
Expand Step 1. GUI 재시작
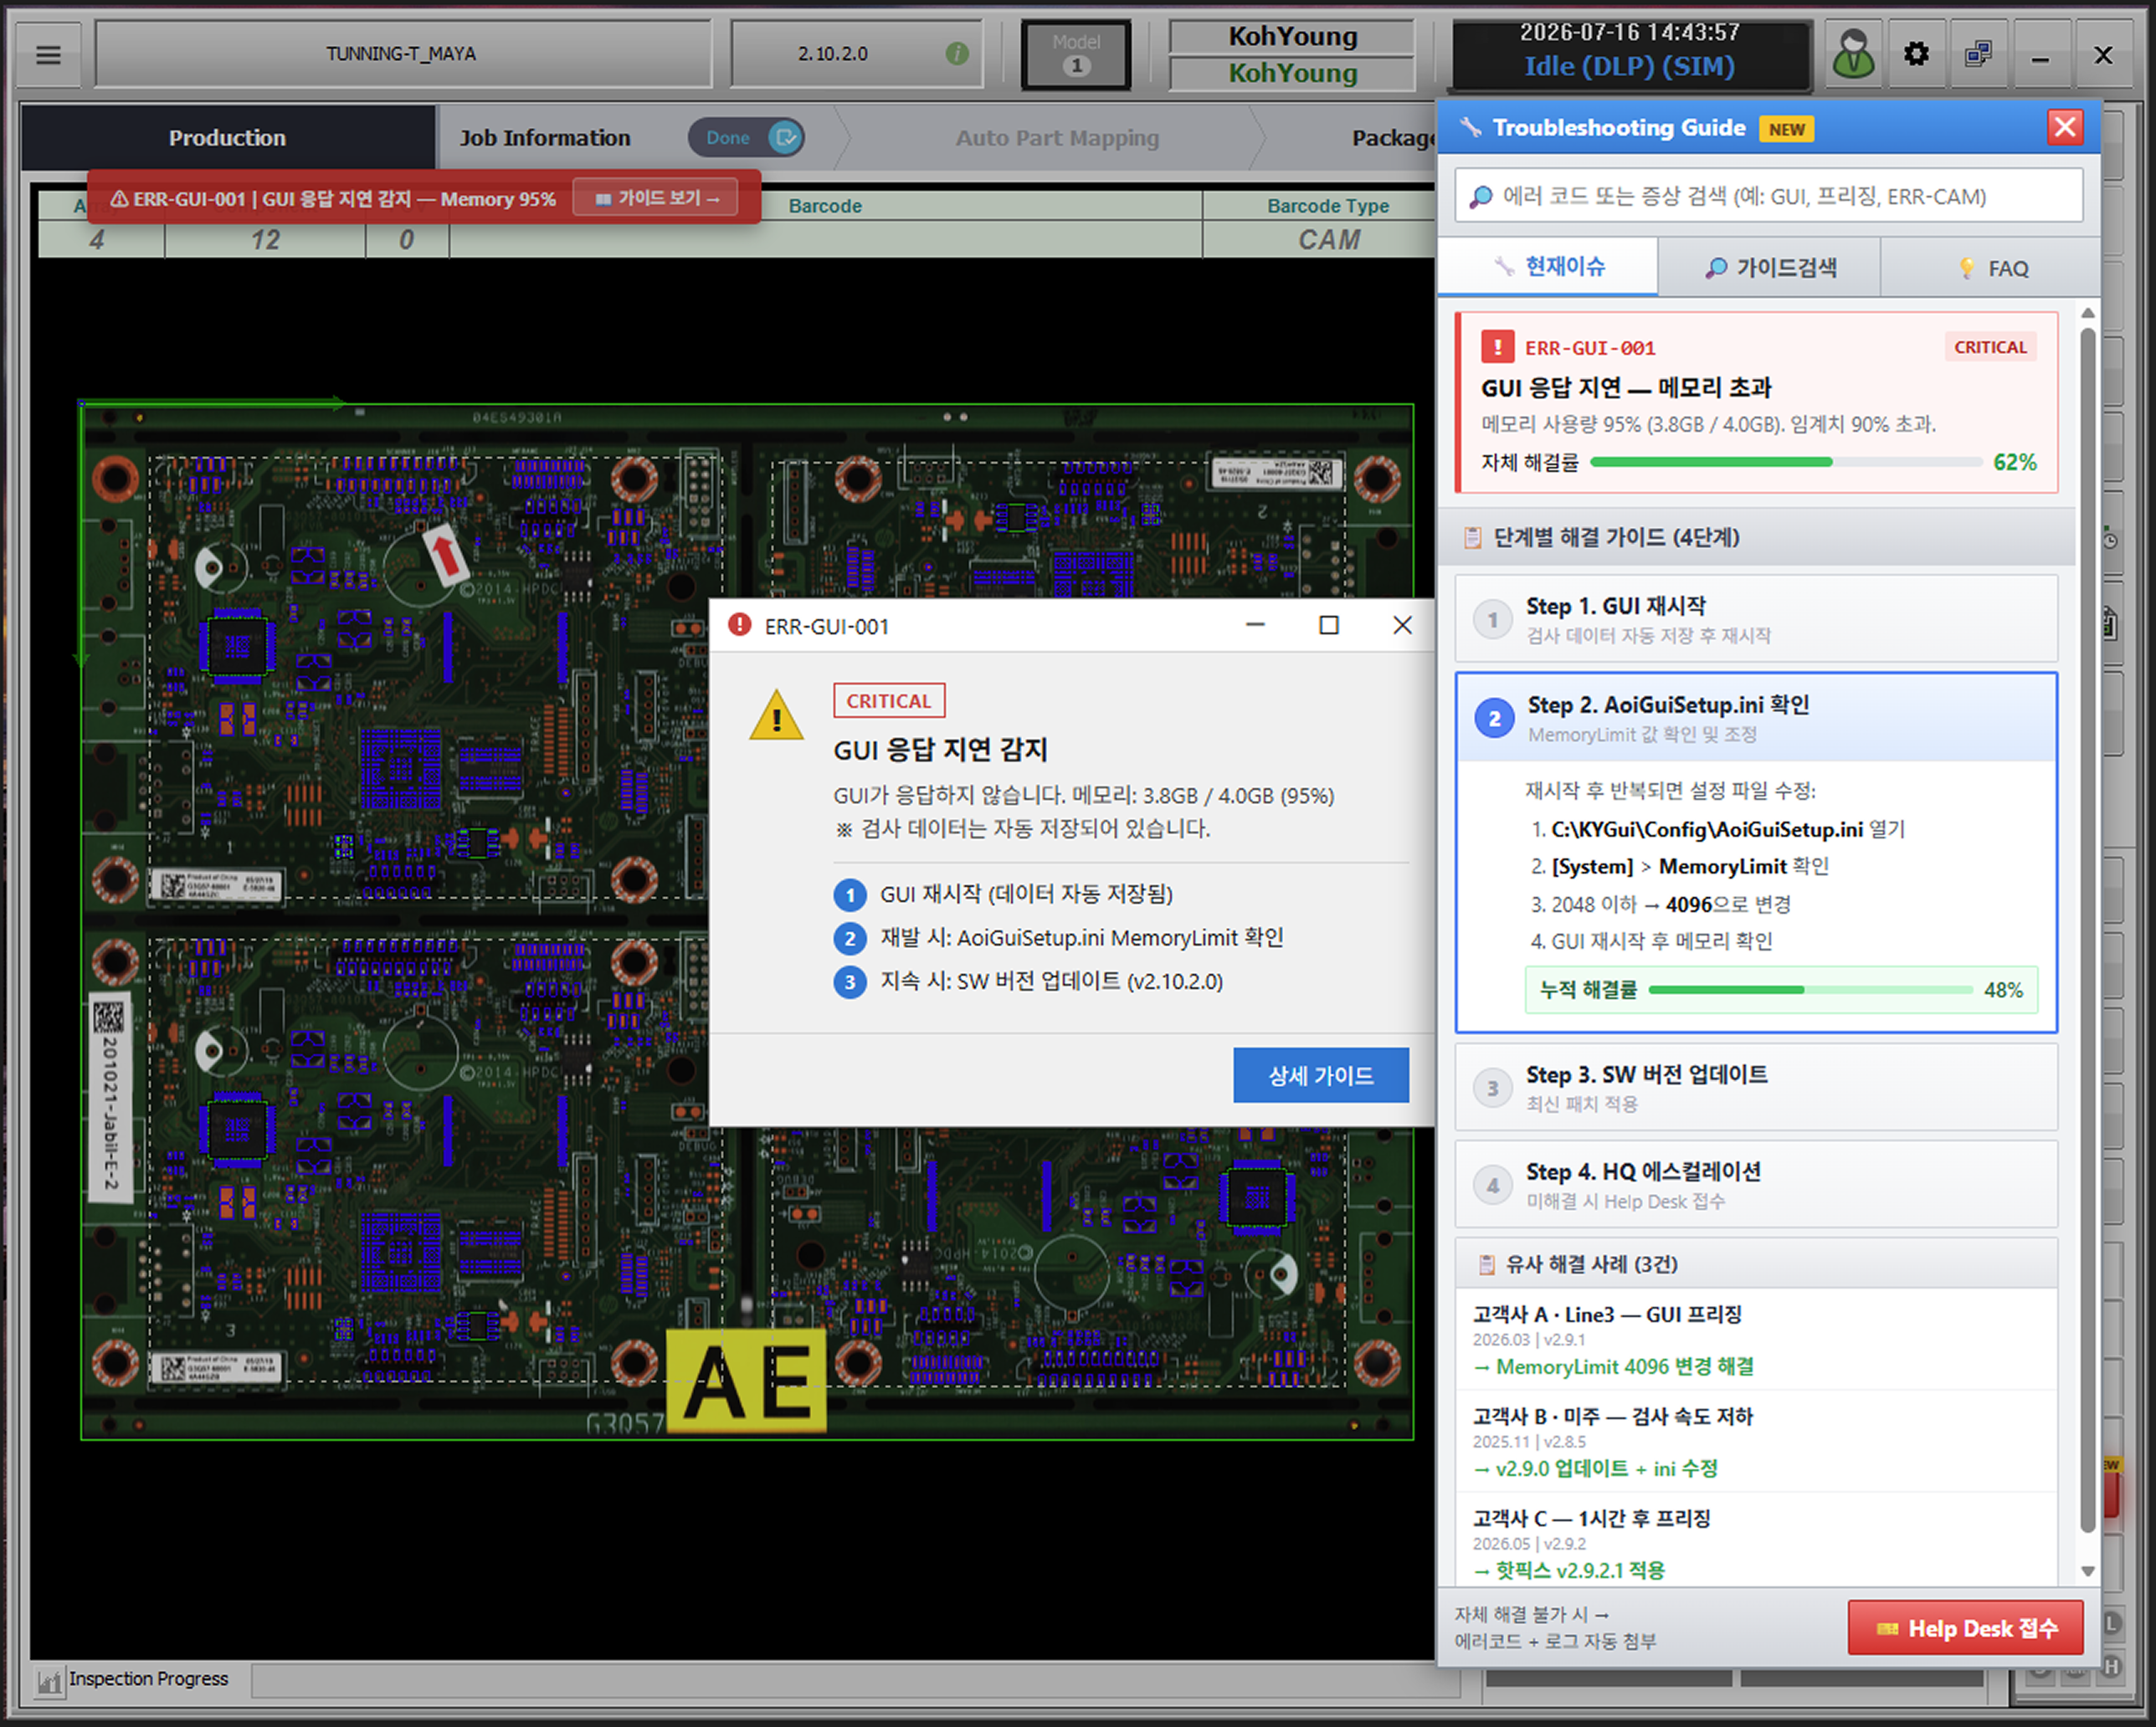1756,619
